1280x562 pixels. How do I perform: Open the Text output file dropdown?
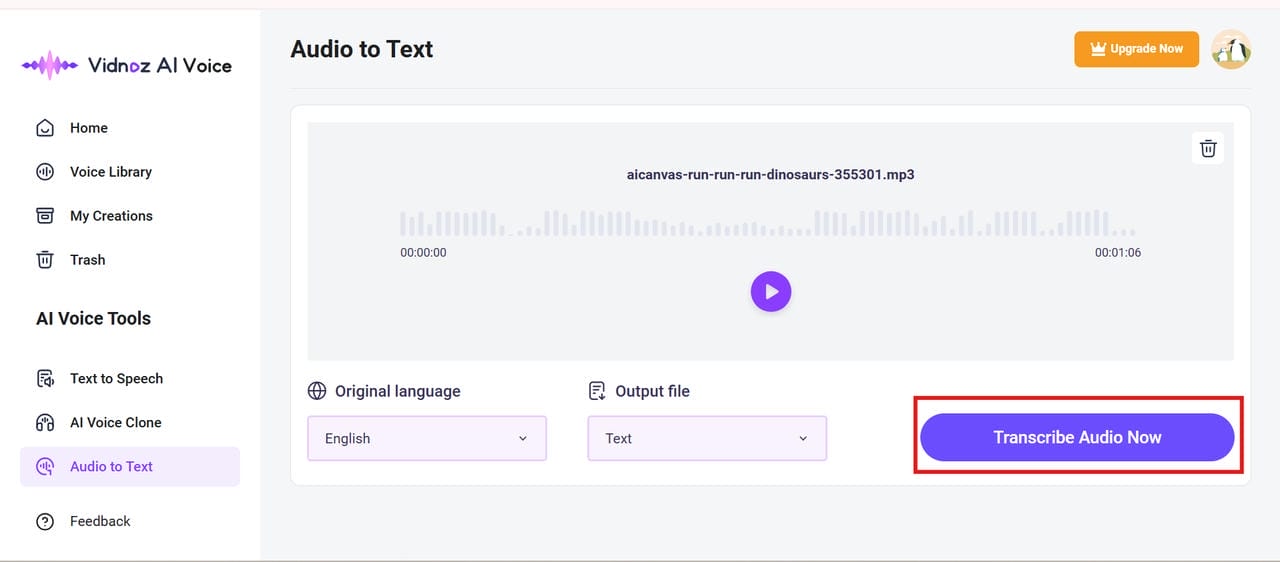[x=707, y=438]
